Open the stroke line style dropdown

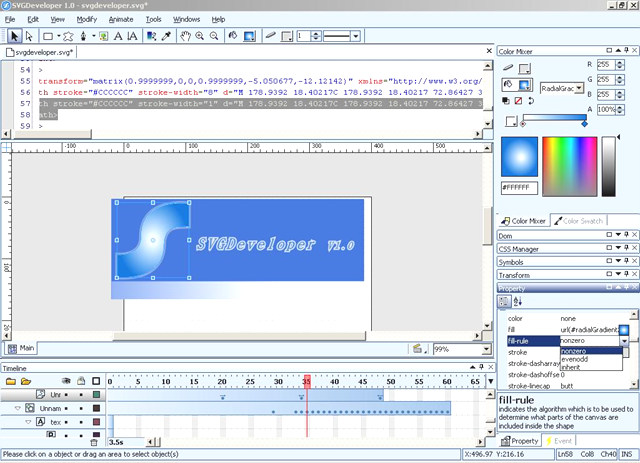click(x=356, y=36)
